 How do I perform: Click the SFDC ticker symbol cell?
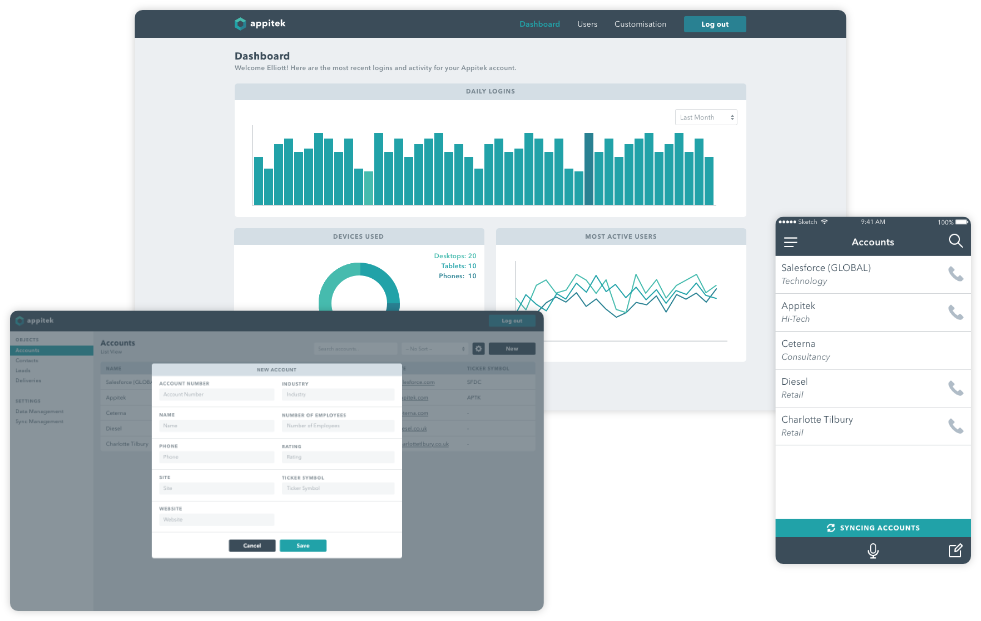[474, 382]
